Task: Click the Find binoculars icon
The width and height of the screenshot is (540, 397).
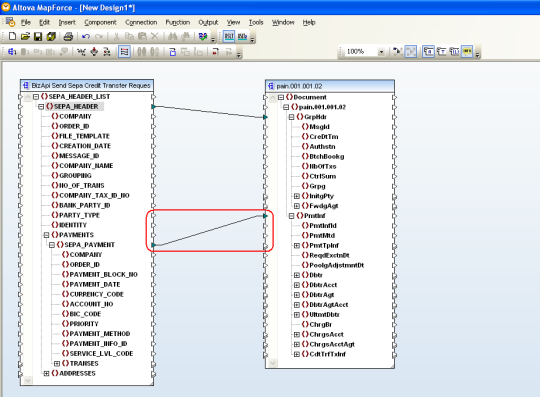Action: pyautogui.click(x=172, y=36)
